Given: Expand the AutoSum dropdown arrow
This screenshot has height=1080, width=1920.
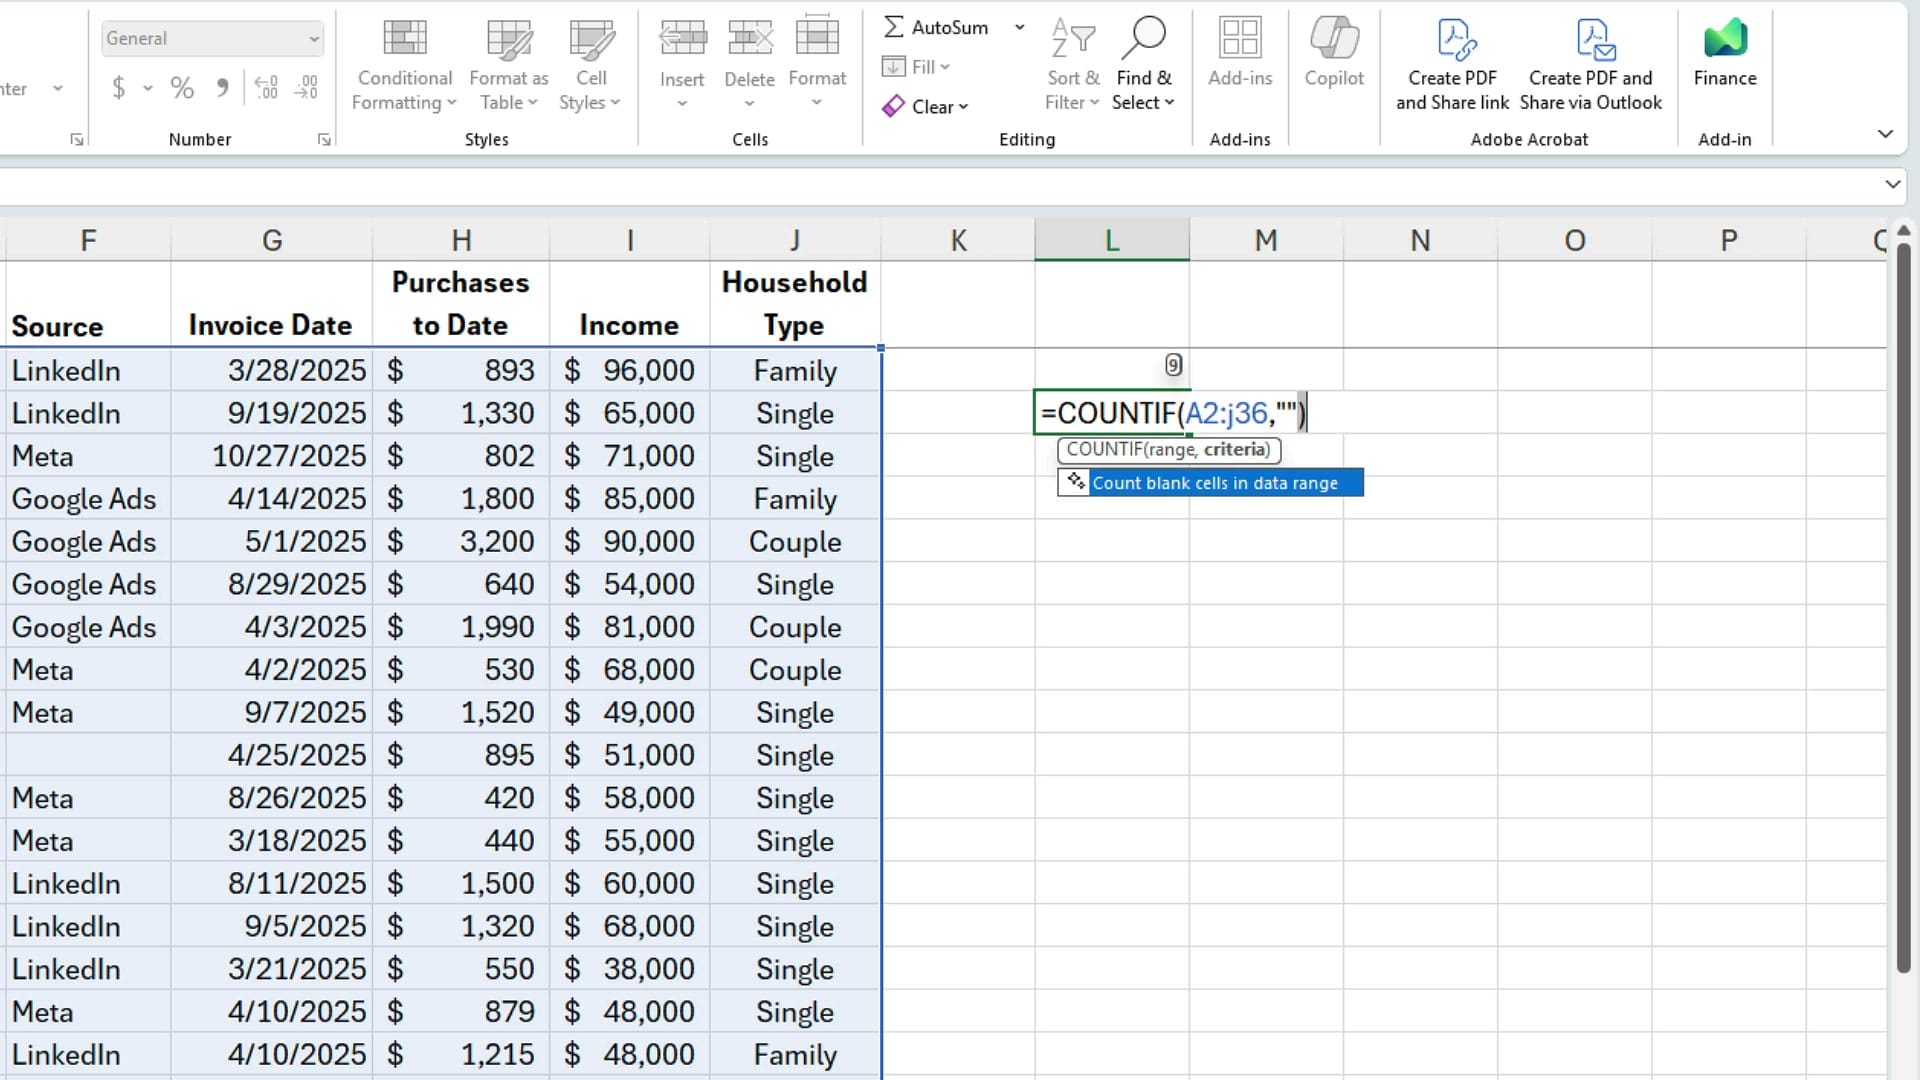Looking at the screenshot, I should click(x=1019, y=27).
